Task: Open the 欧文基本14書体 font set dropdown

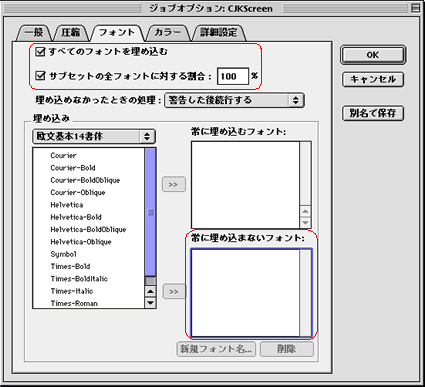Action: [x=94, y=136]
